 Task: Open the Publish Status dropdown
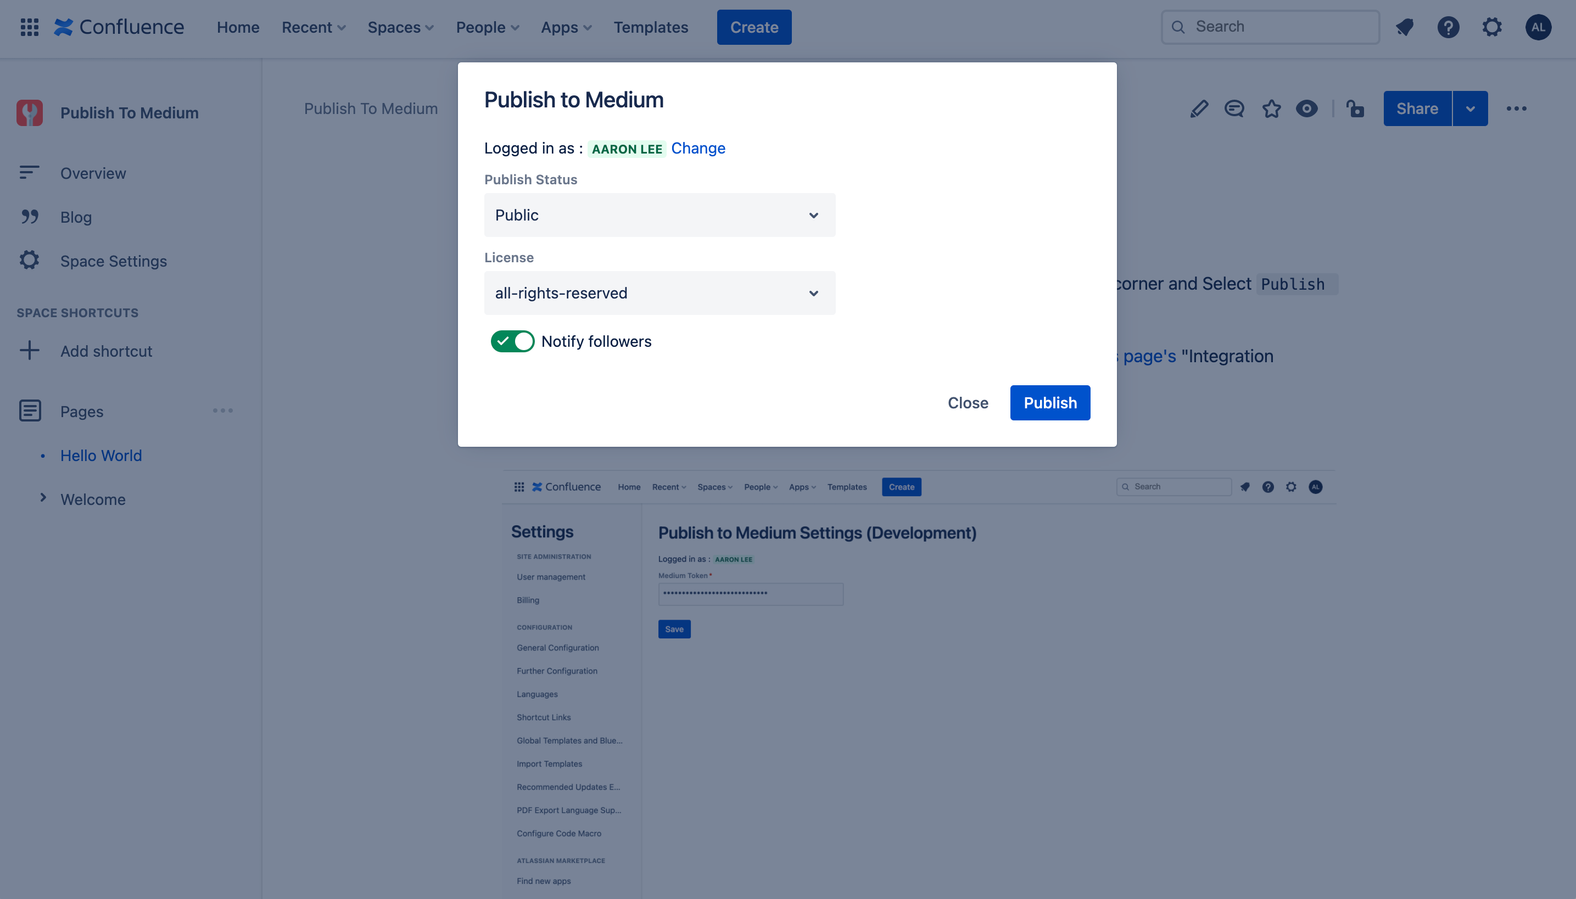coord(659,215)
